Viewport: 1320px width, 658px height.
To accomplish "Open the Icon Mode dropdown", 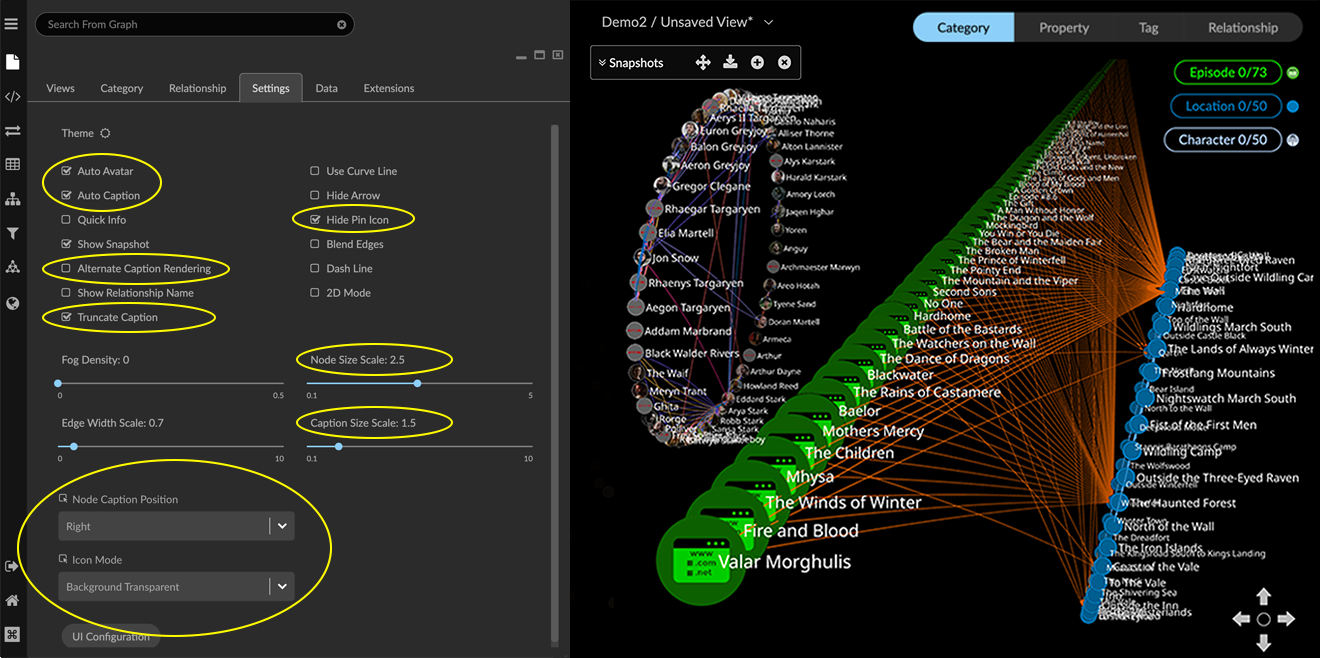I will pos(176,586).
